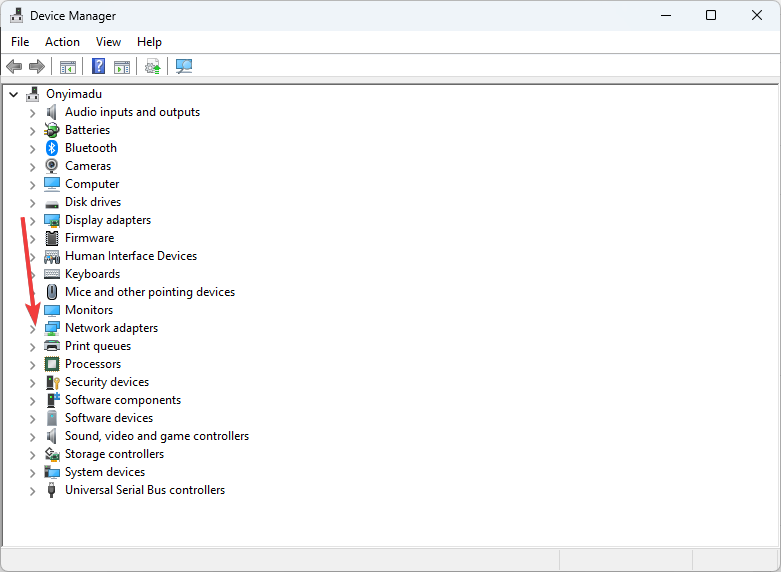This screenshot has height=572, width=781.
Task: Click the Forward arrow toolbar button
Action: (37, 66)
